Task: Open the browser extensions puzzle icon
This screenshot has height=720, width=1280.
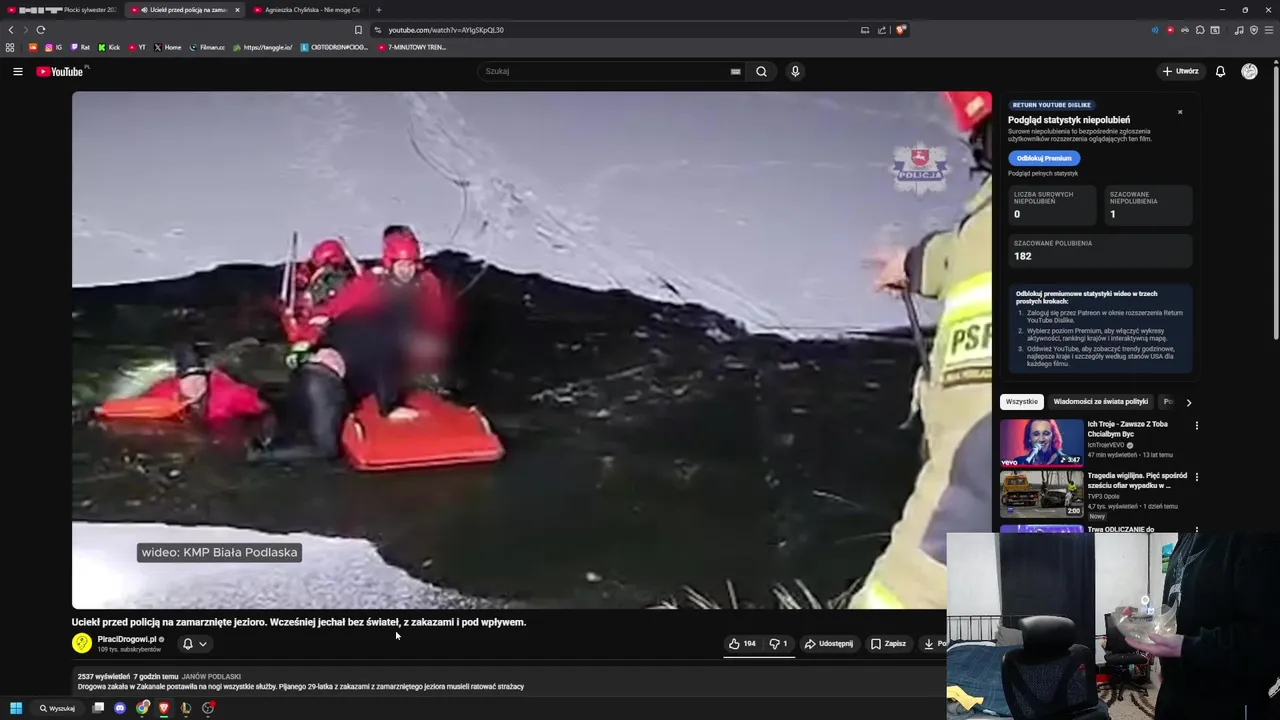Action: (1200, 30)
